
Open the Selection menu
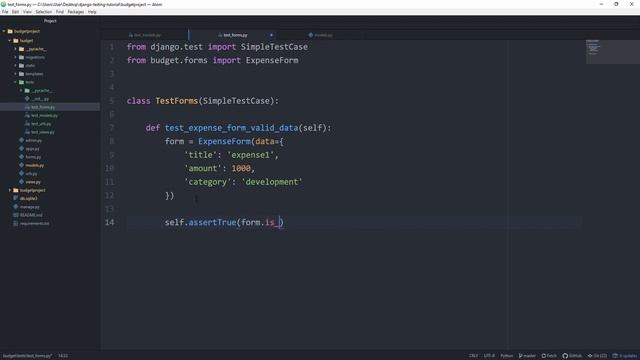[44, 12]
